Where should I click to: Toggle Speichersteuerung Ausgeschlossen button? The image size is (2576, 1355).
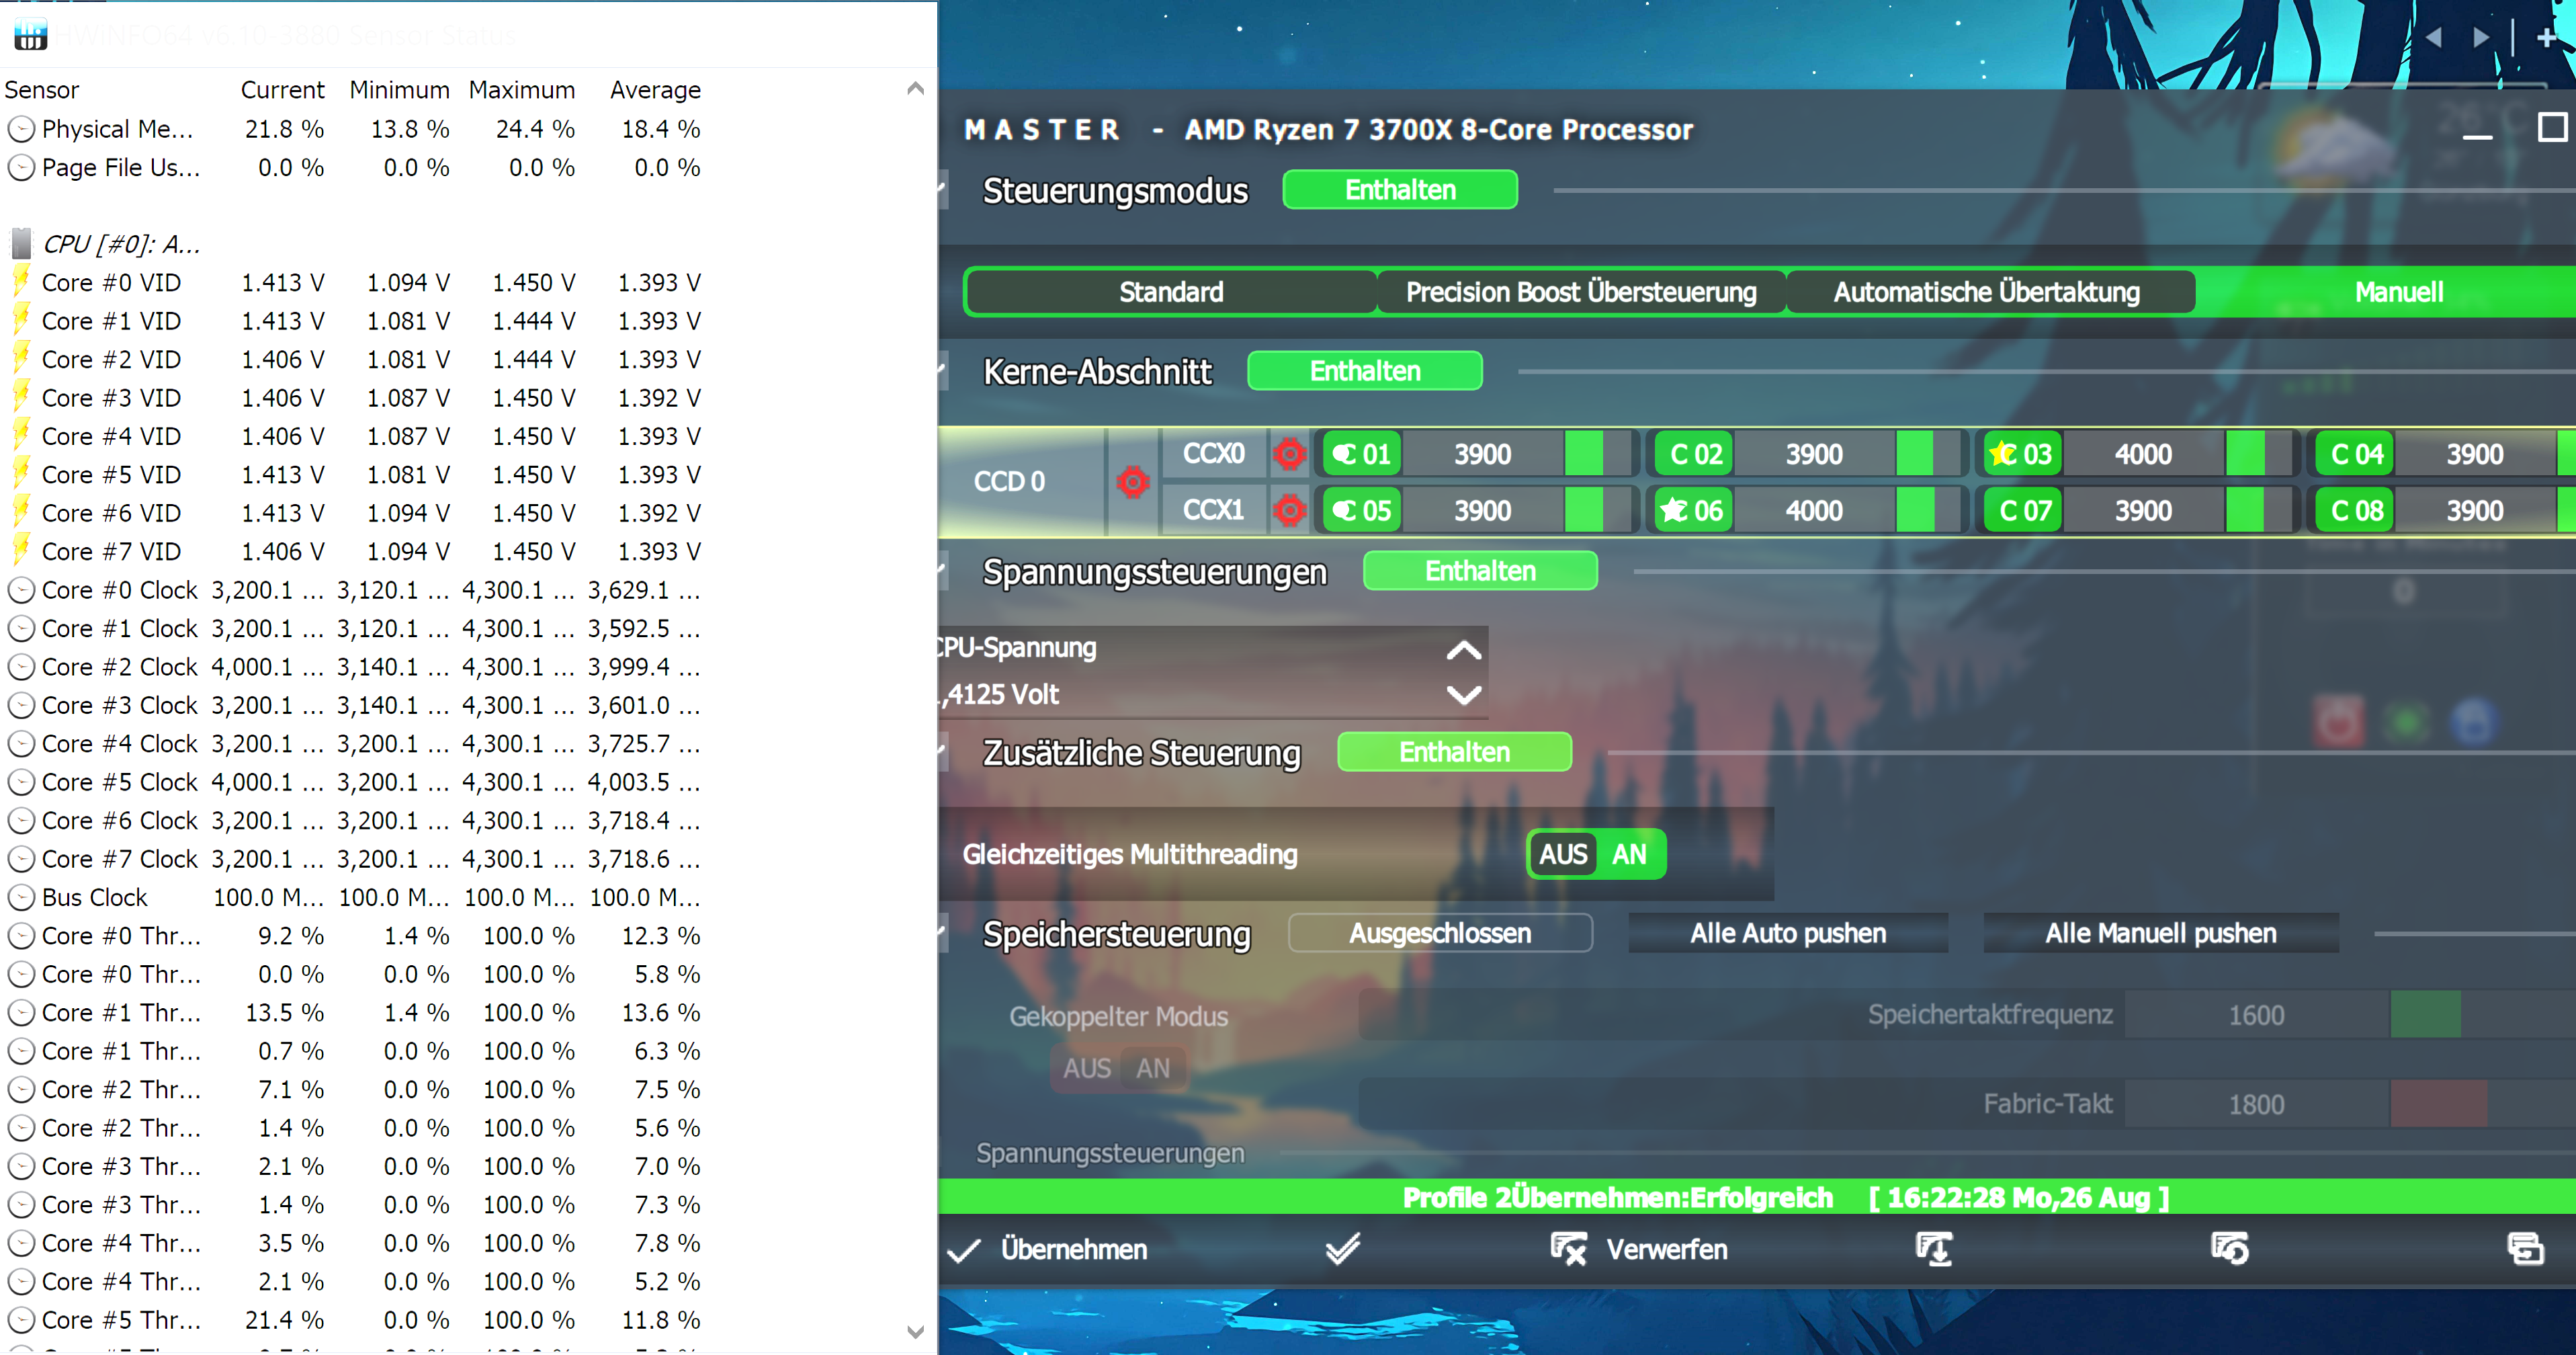1439,933
